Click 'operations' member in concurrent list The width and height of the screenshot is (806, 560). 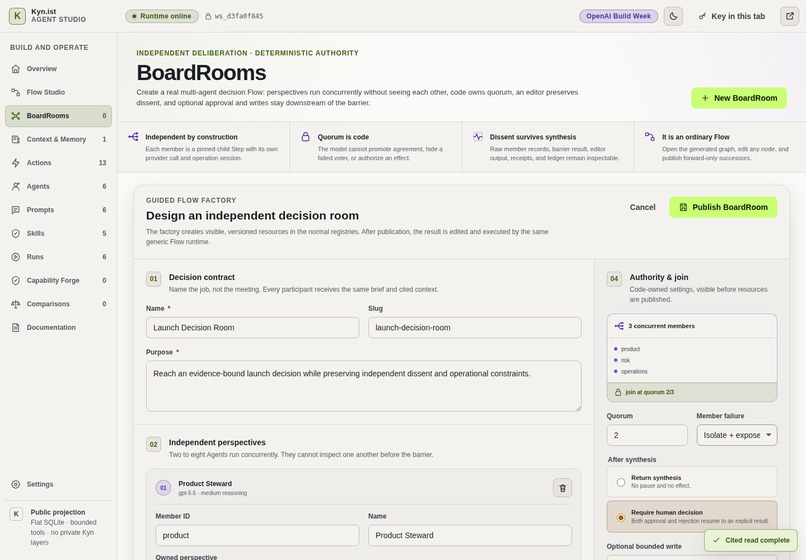tap(634, 372)
